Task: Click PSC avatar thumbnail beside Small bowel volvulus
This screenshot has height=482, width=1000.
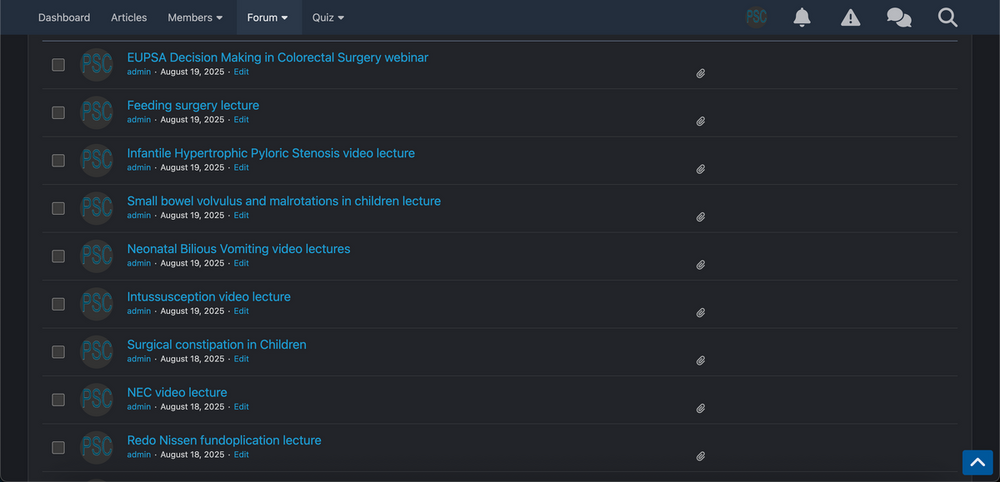Action: click(x=96, y=208)
